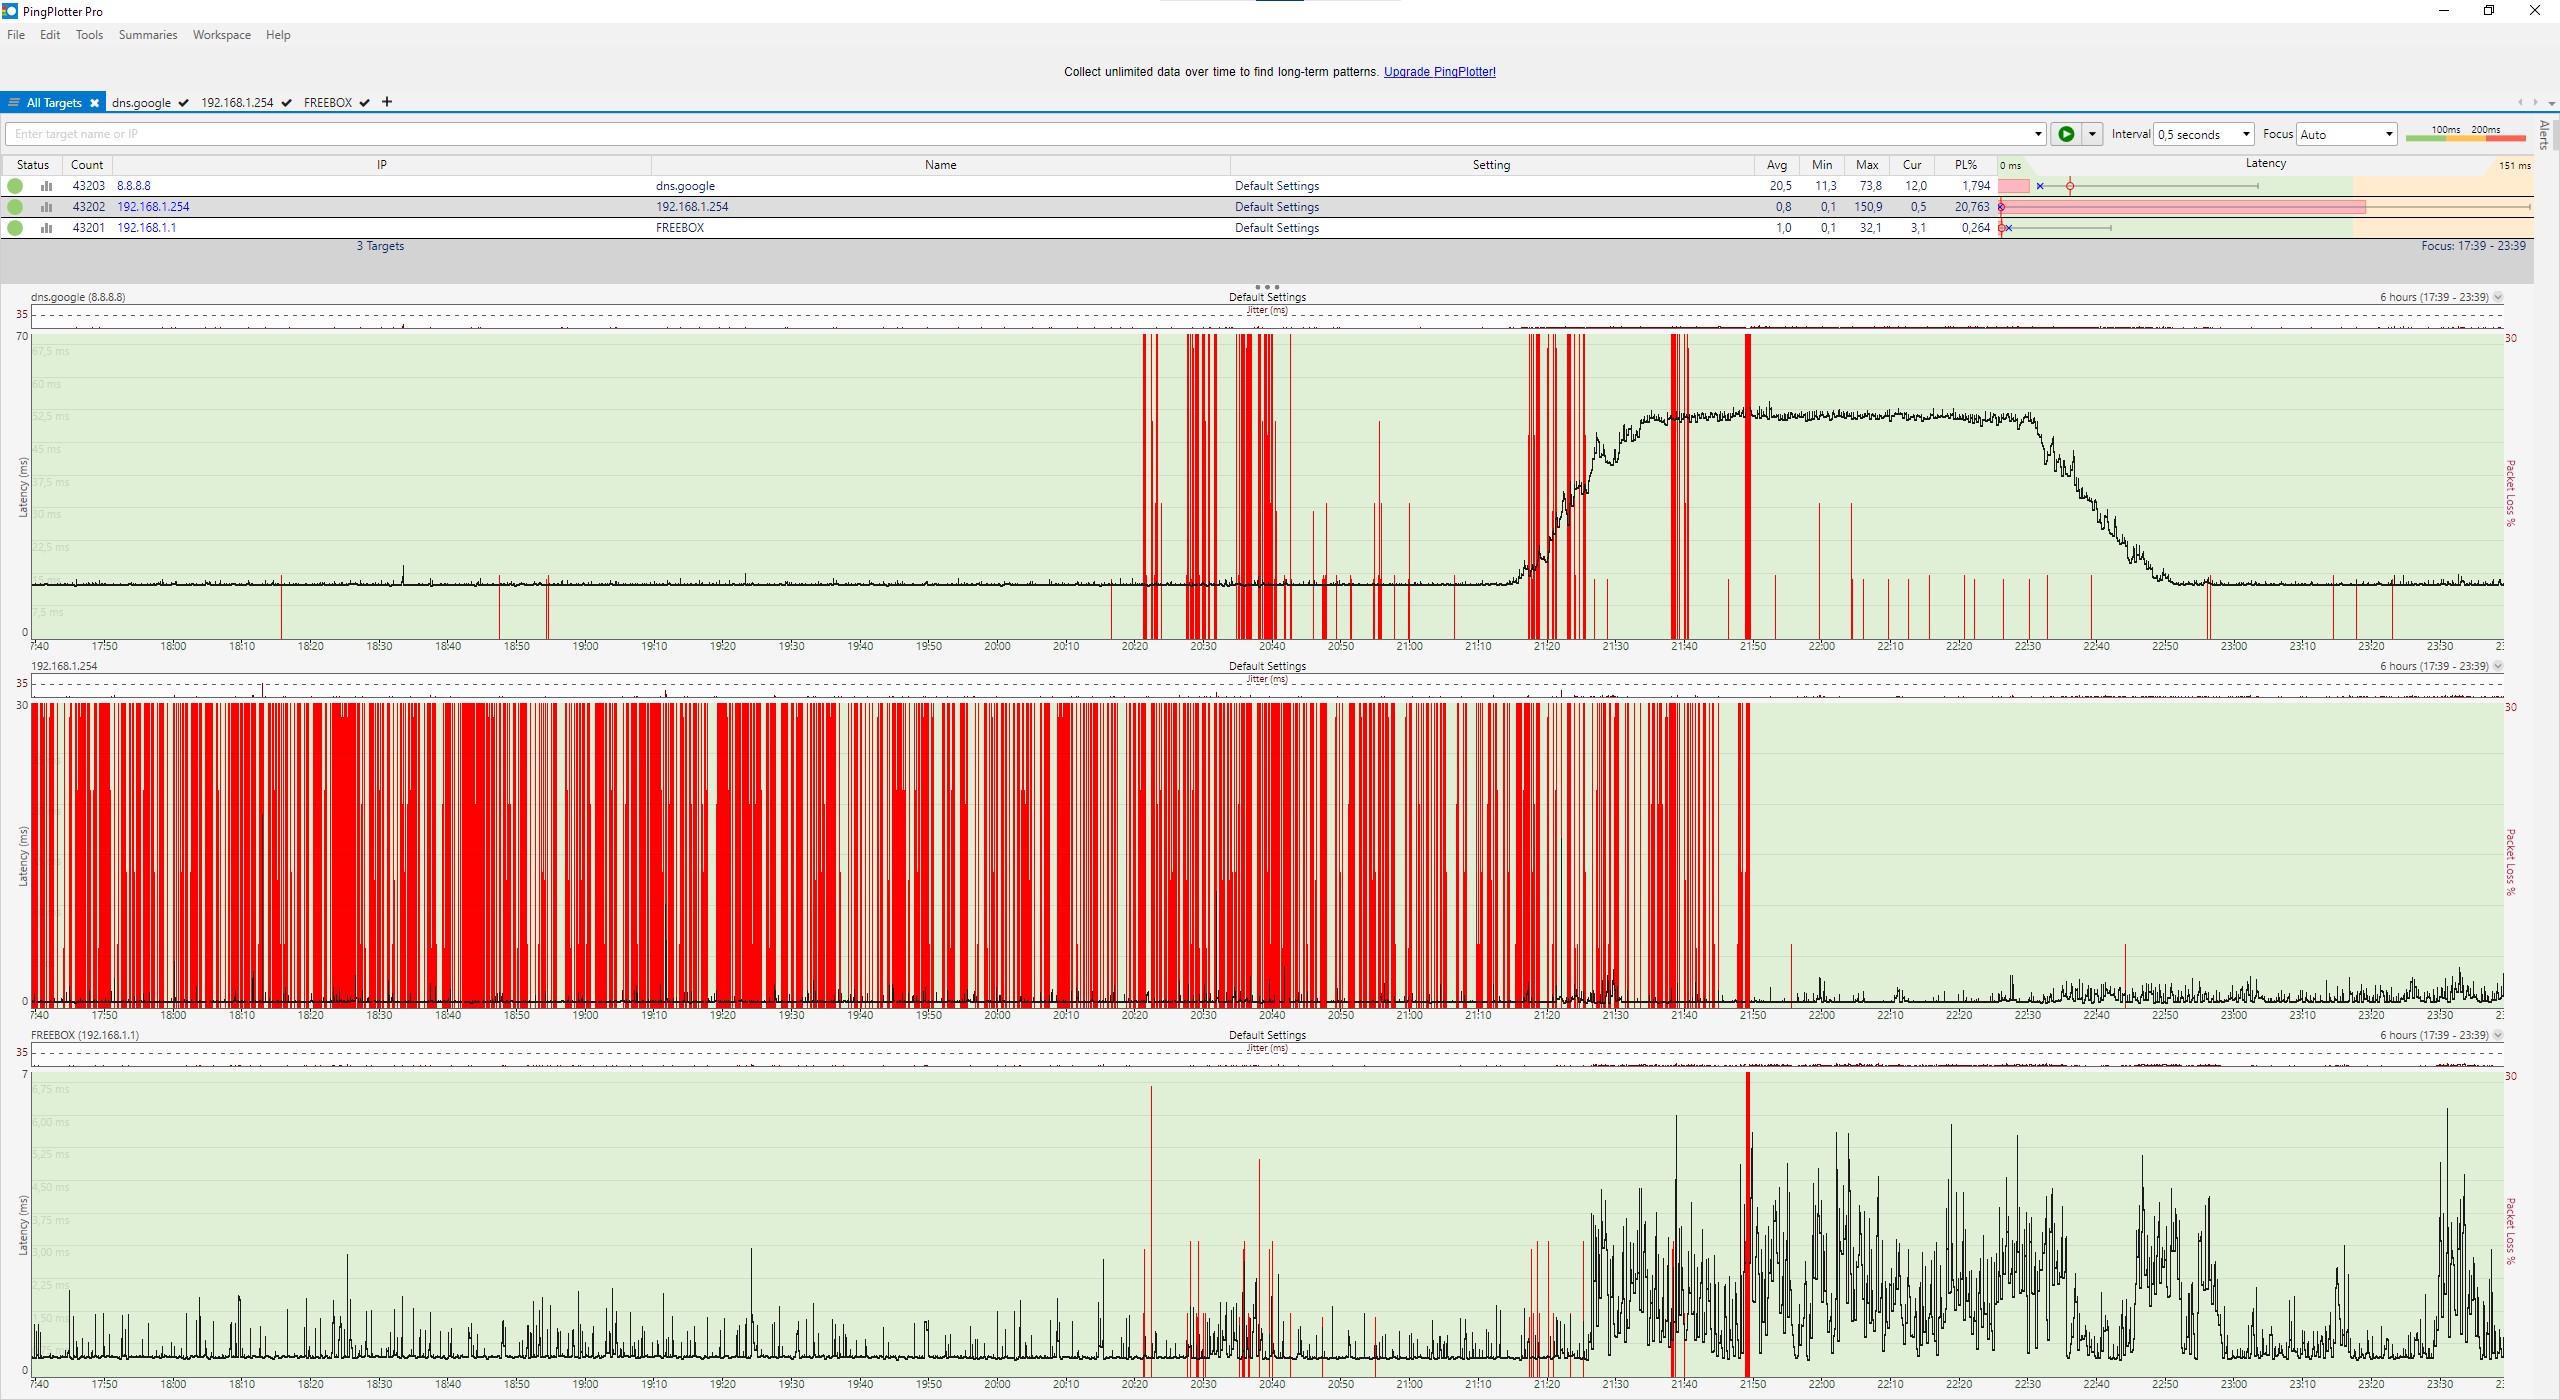Viewport: 2560px width, 1400px height.
Task: Click green status circle for 192.168.1.254
Action: [15, 207]
